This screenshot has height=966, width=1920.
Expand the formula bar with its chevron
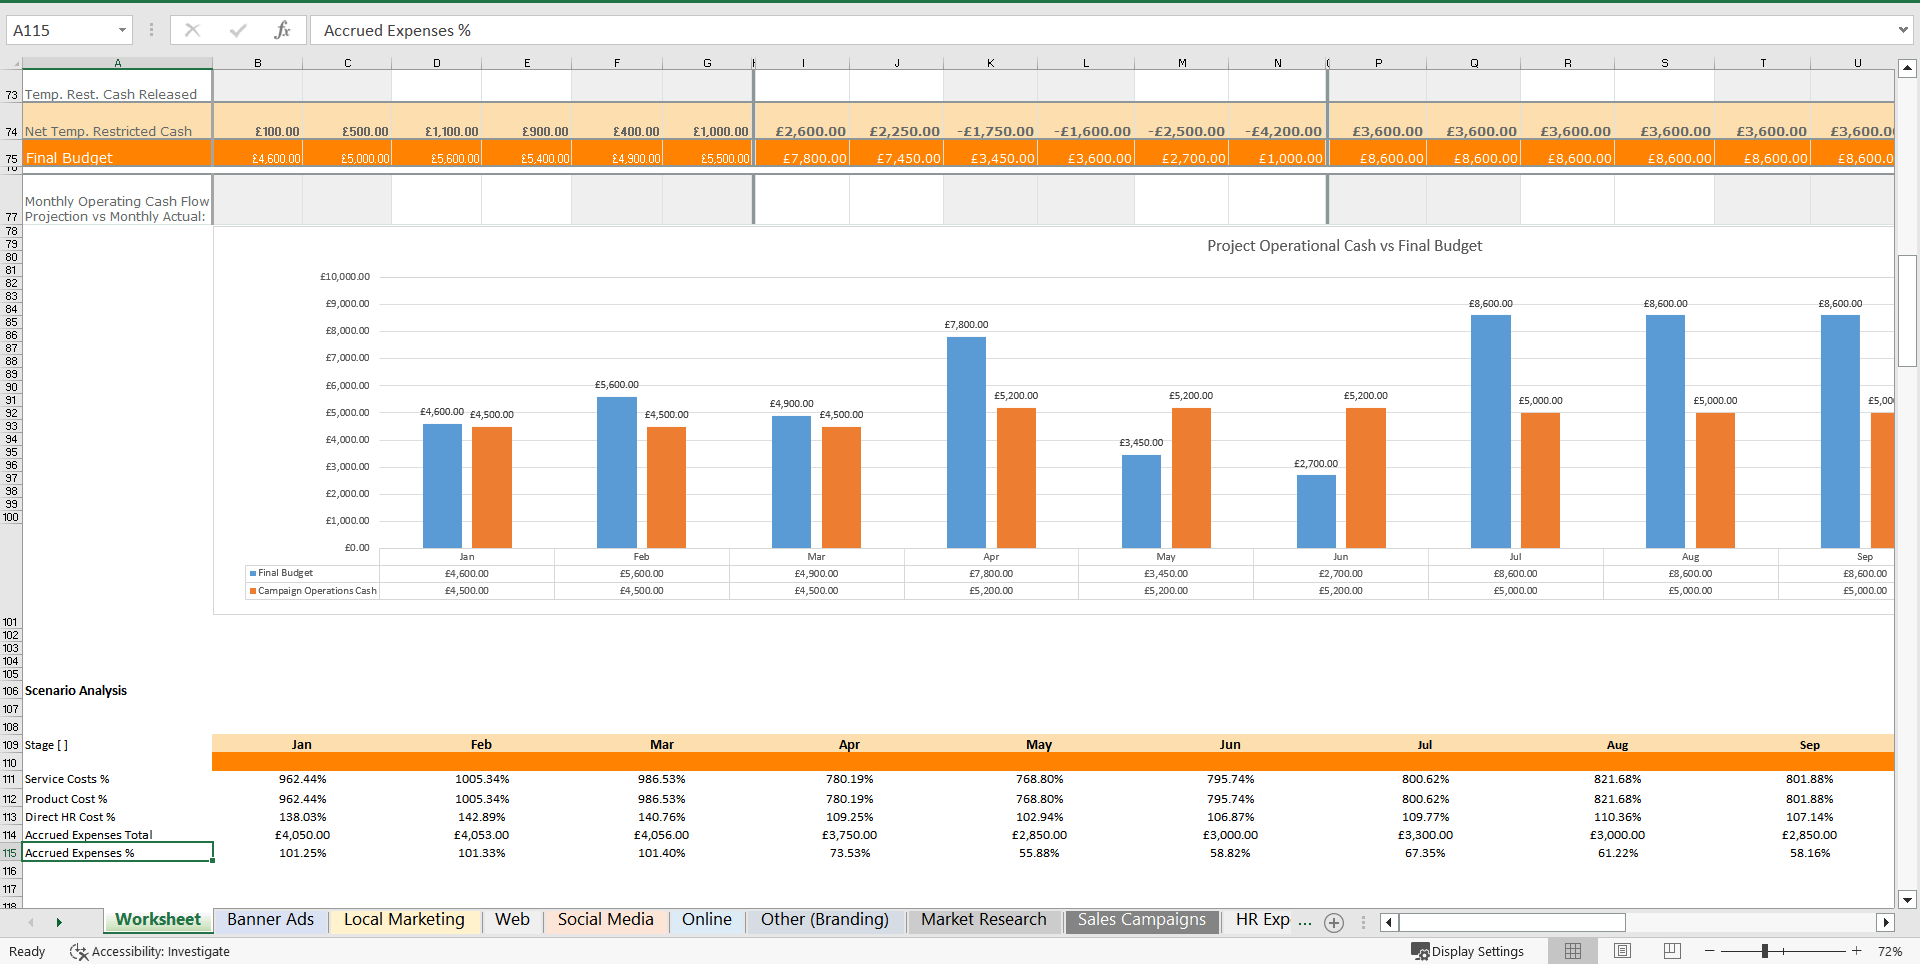click(1902, 30)
